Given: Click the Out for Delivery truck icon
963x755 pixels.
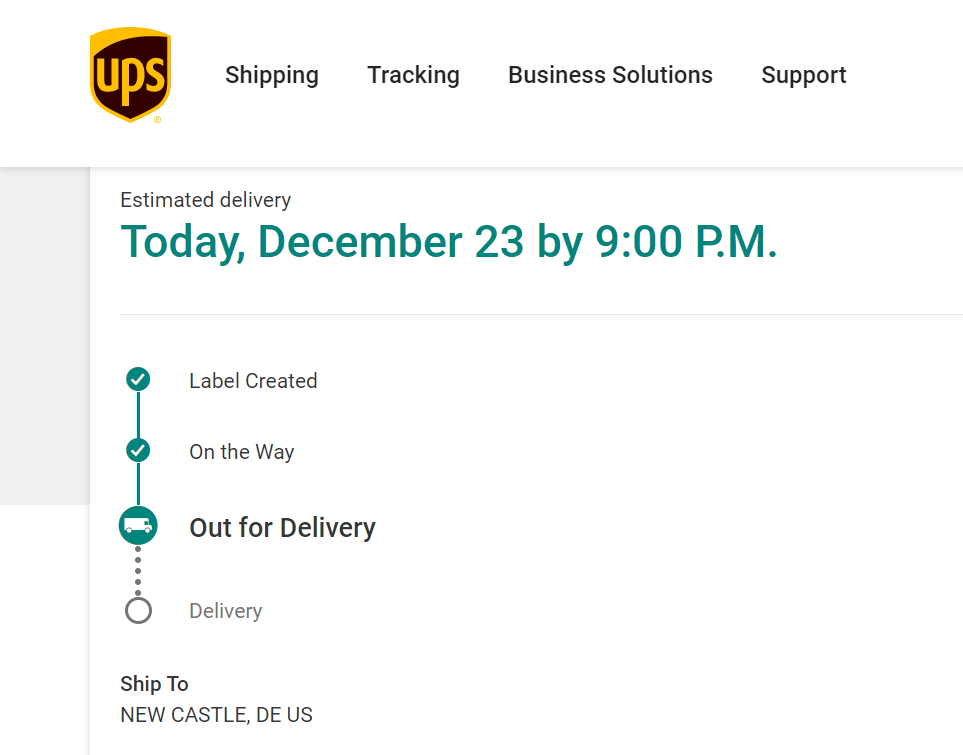Looking at the screenshot, I should click(138, 526).
